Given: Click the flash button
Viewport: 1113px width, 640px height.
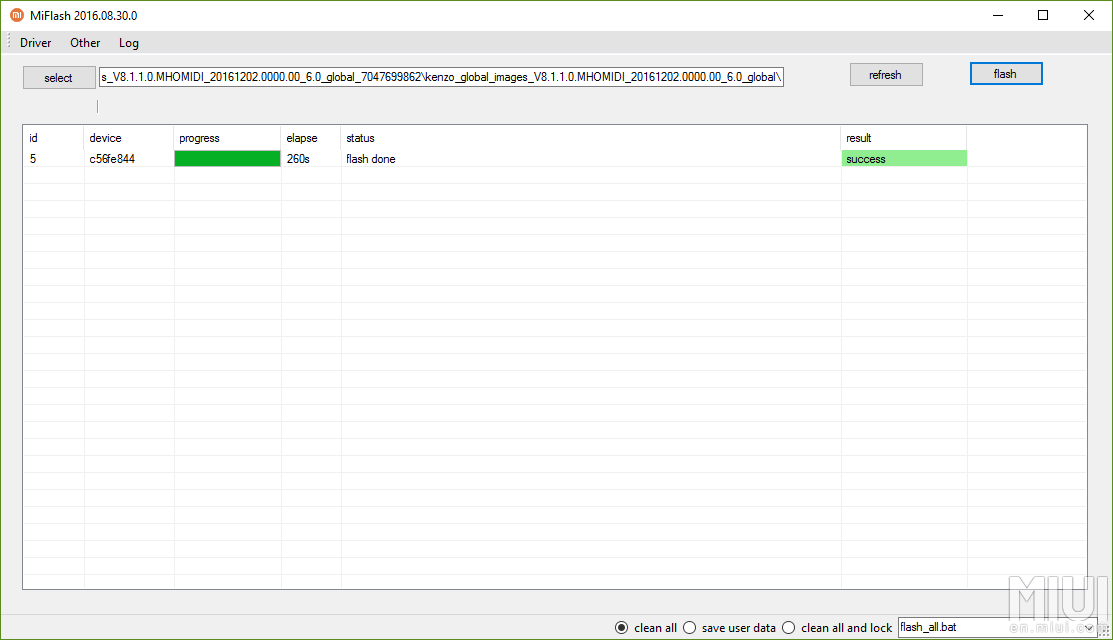Looking at the screenshot, I should (1006, 74).
